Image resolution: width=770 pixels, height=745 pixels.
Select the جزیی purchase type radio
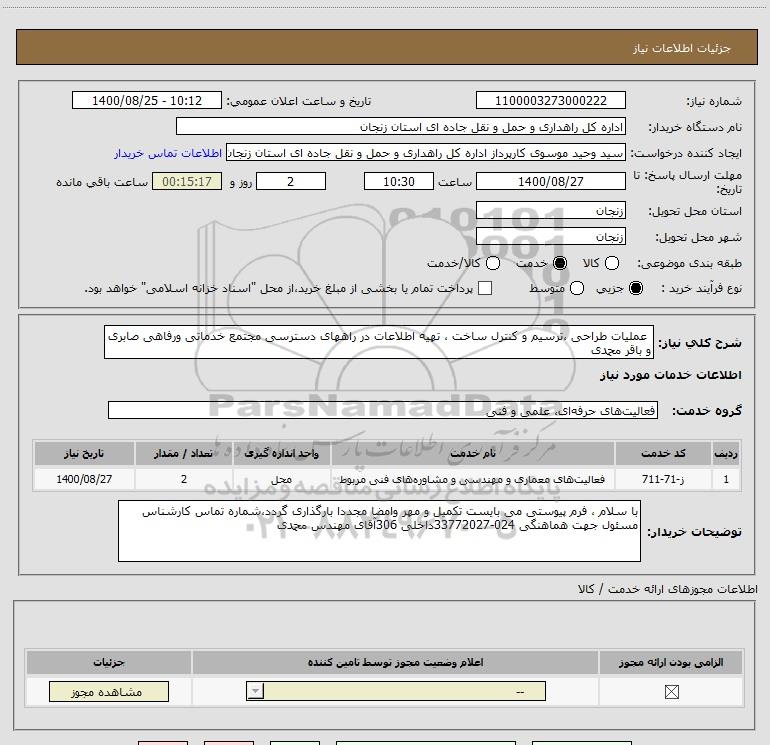tap(635, 288)
